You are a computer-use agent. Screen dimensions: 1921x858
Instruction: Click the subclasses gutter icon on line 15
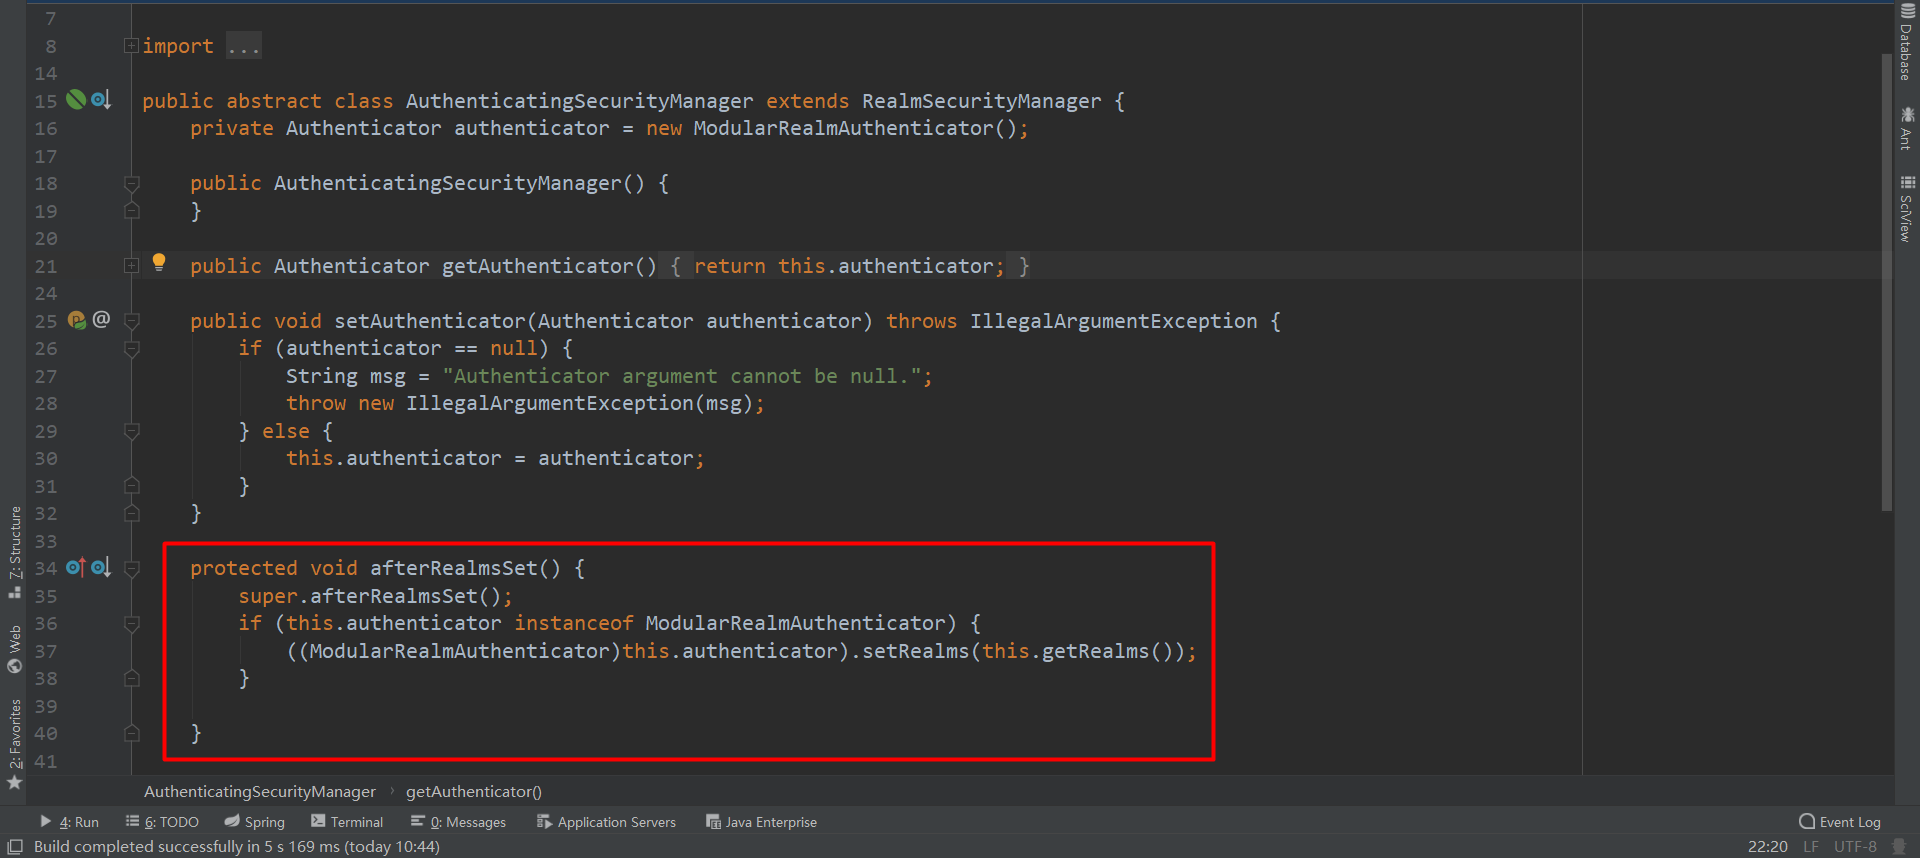101,99
